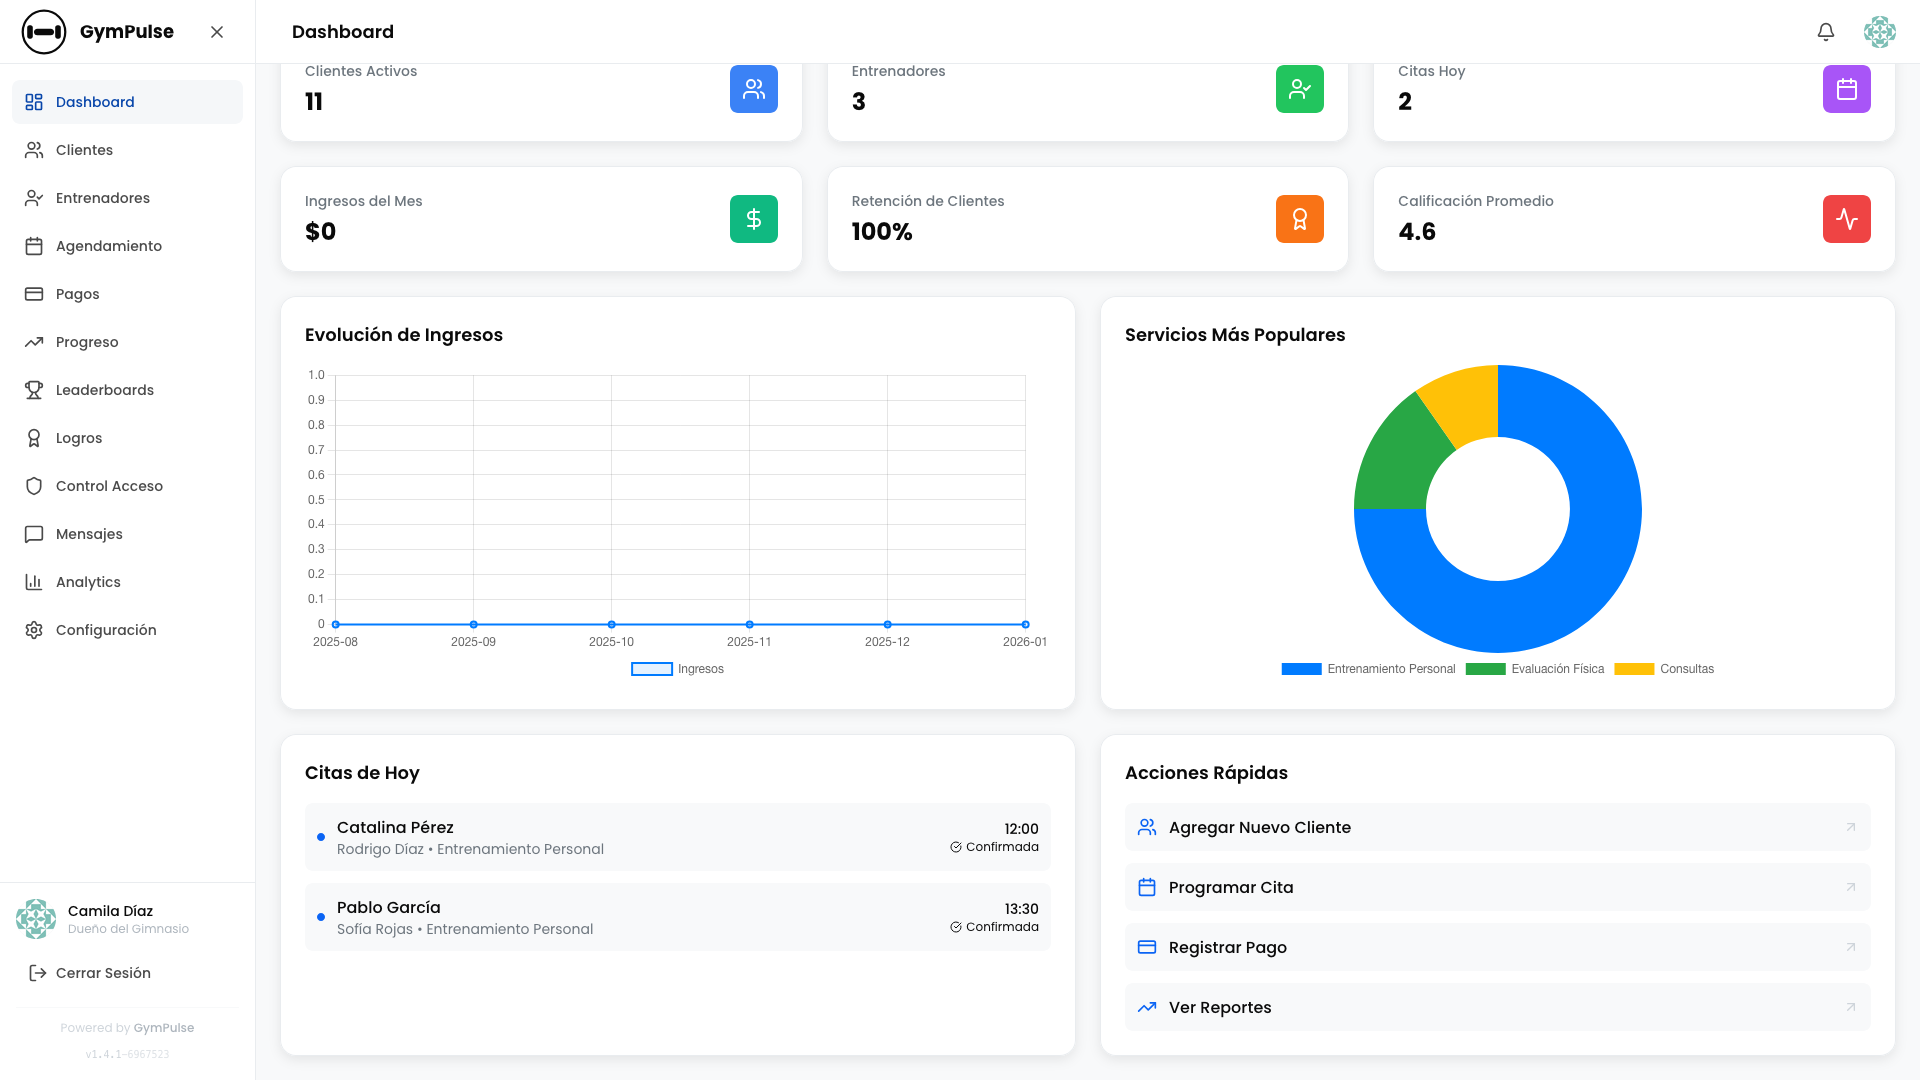Click the green dollar icon on Ingresos del Mes

tap(753, 219)
